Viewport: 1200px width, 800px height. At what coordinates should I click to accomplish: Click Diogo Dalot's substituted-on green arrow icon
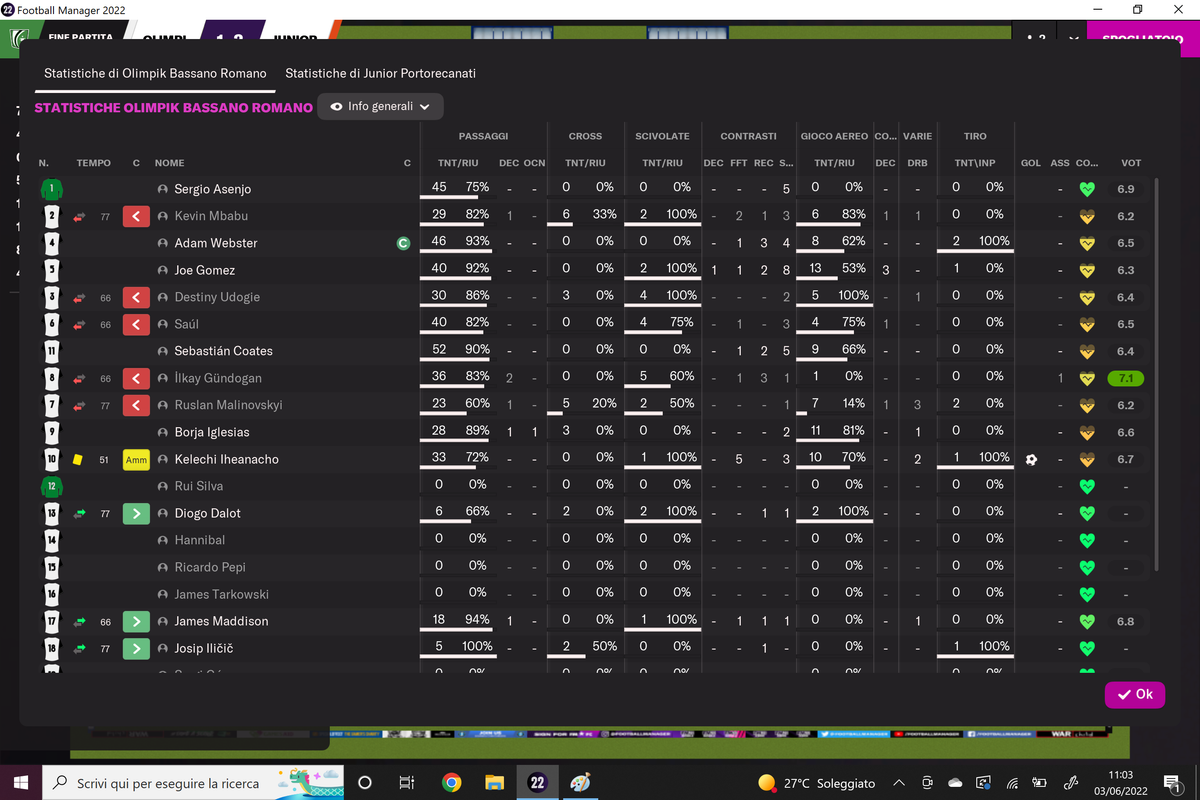coord(136,513)
